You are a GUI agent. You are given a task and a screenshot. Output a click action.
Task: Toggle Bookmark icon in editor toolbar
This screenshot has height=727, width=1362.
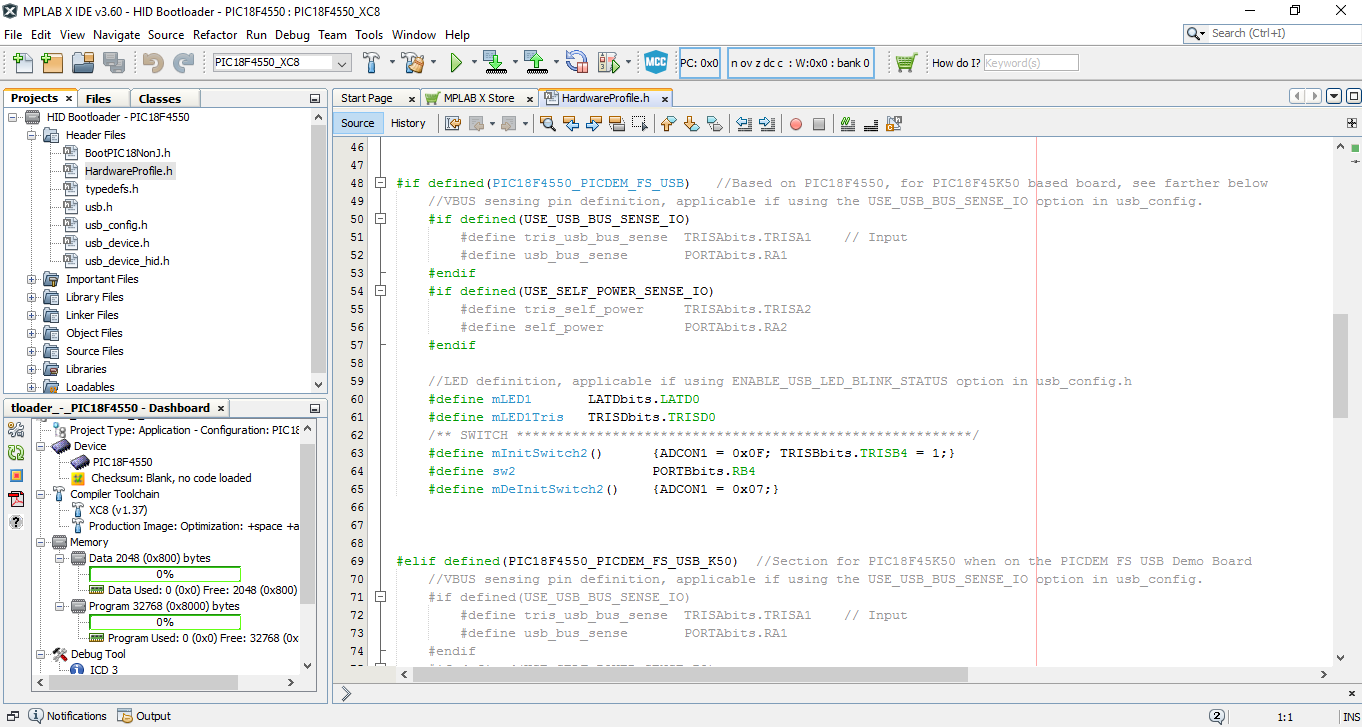click(x=714, y=124)
